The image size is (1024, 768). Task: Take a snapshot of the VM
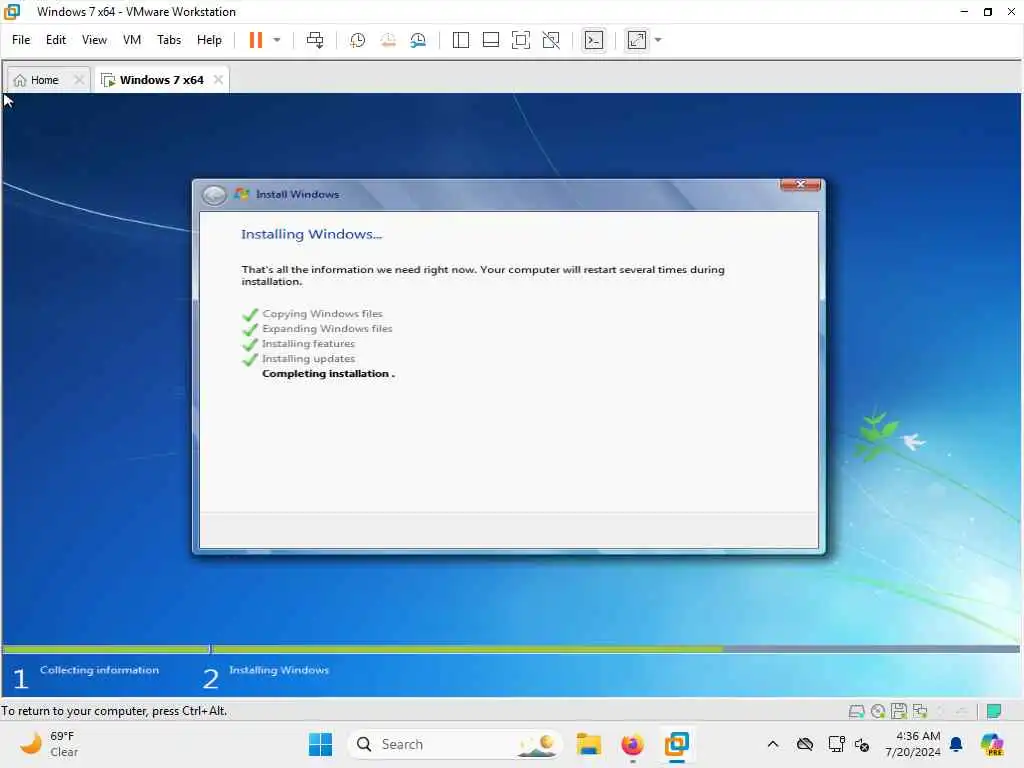pos(357,40)
